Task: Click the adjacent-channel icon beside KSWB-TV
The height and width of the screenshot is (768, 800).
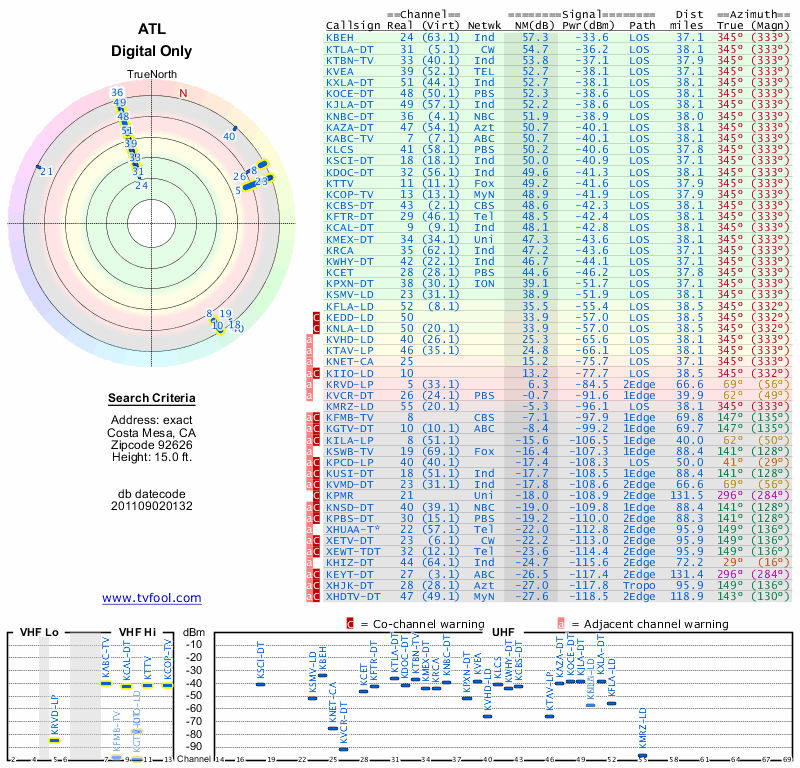Action: [x=309, y=452]
